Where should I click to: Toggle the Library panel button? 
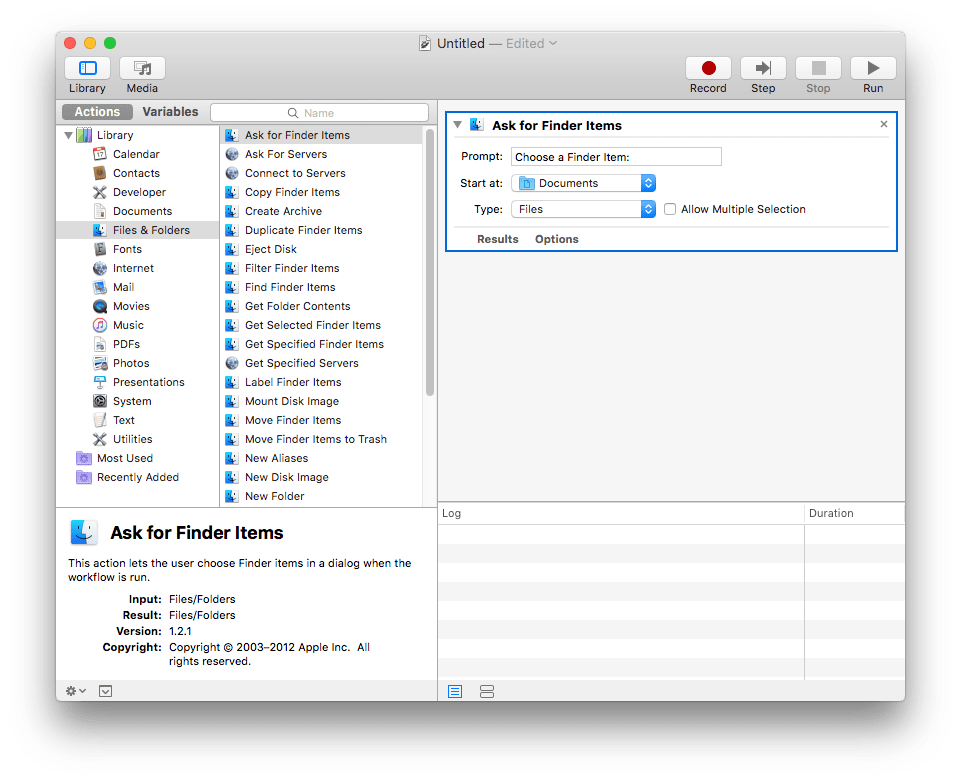[87, 68]
